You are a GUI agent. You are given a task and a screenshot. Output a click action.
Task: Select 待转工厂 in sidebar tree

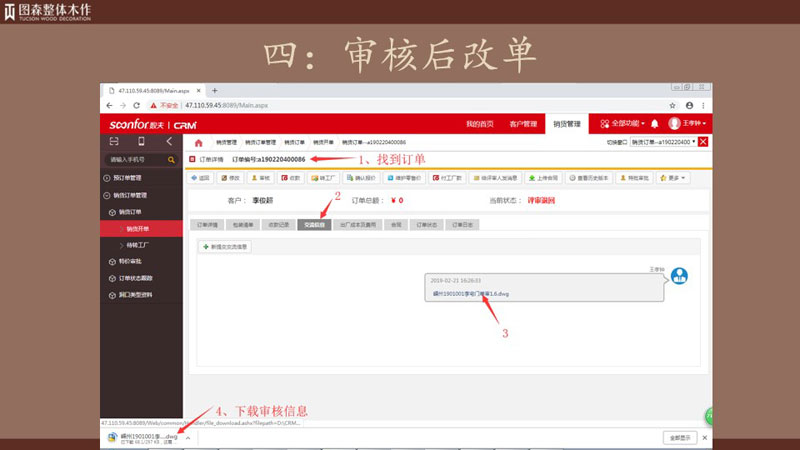[138, 245]
